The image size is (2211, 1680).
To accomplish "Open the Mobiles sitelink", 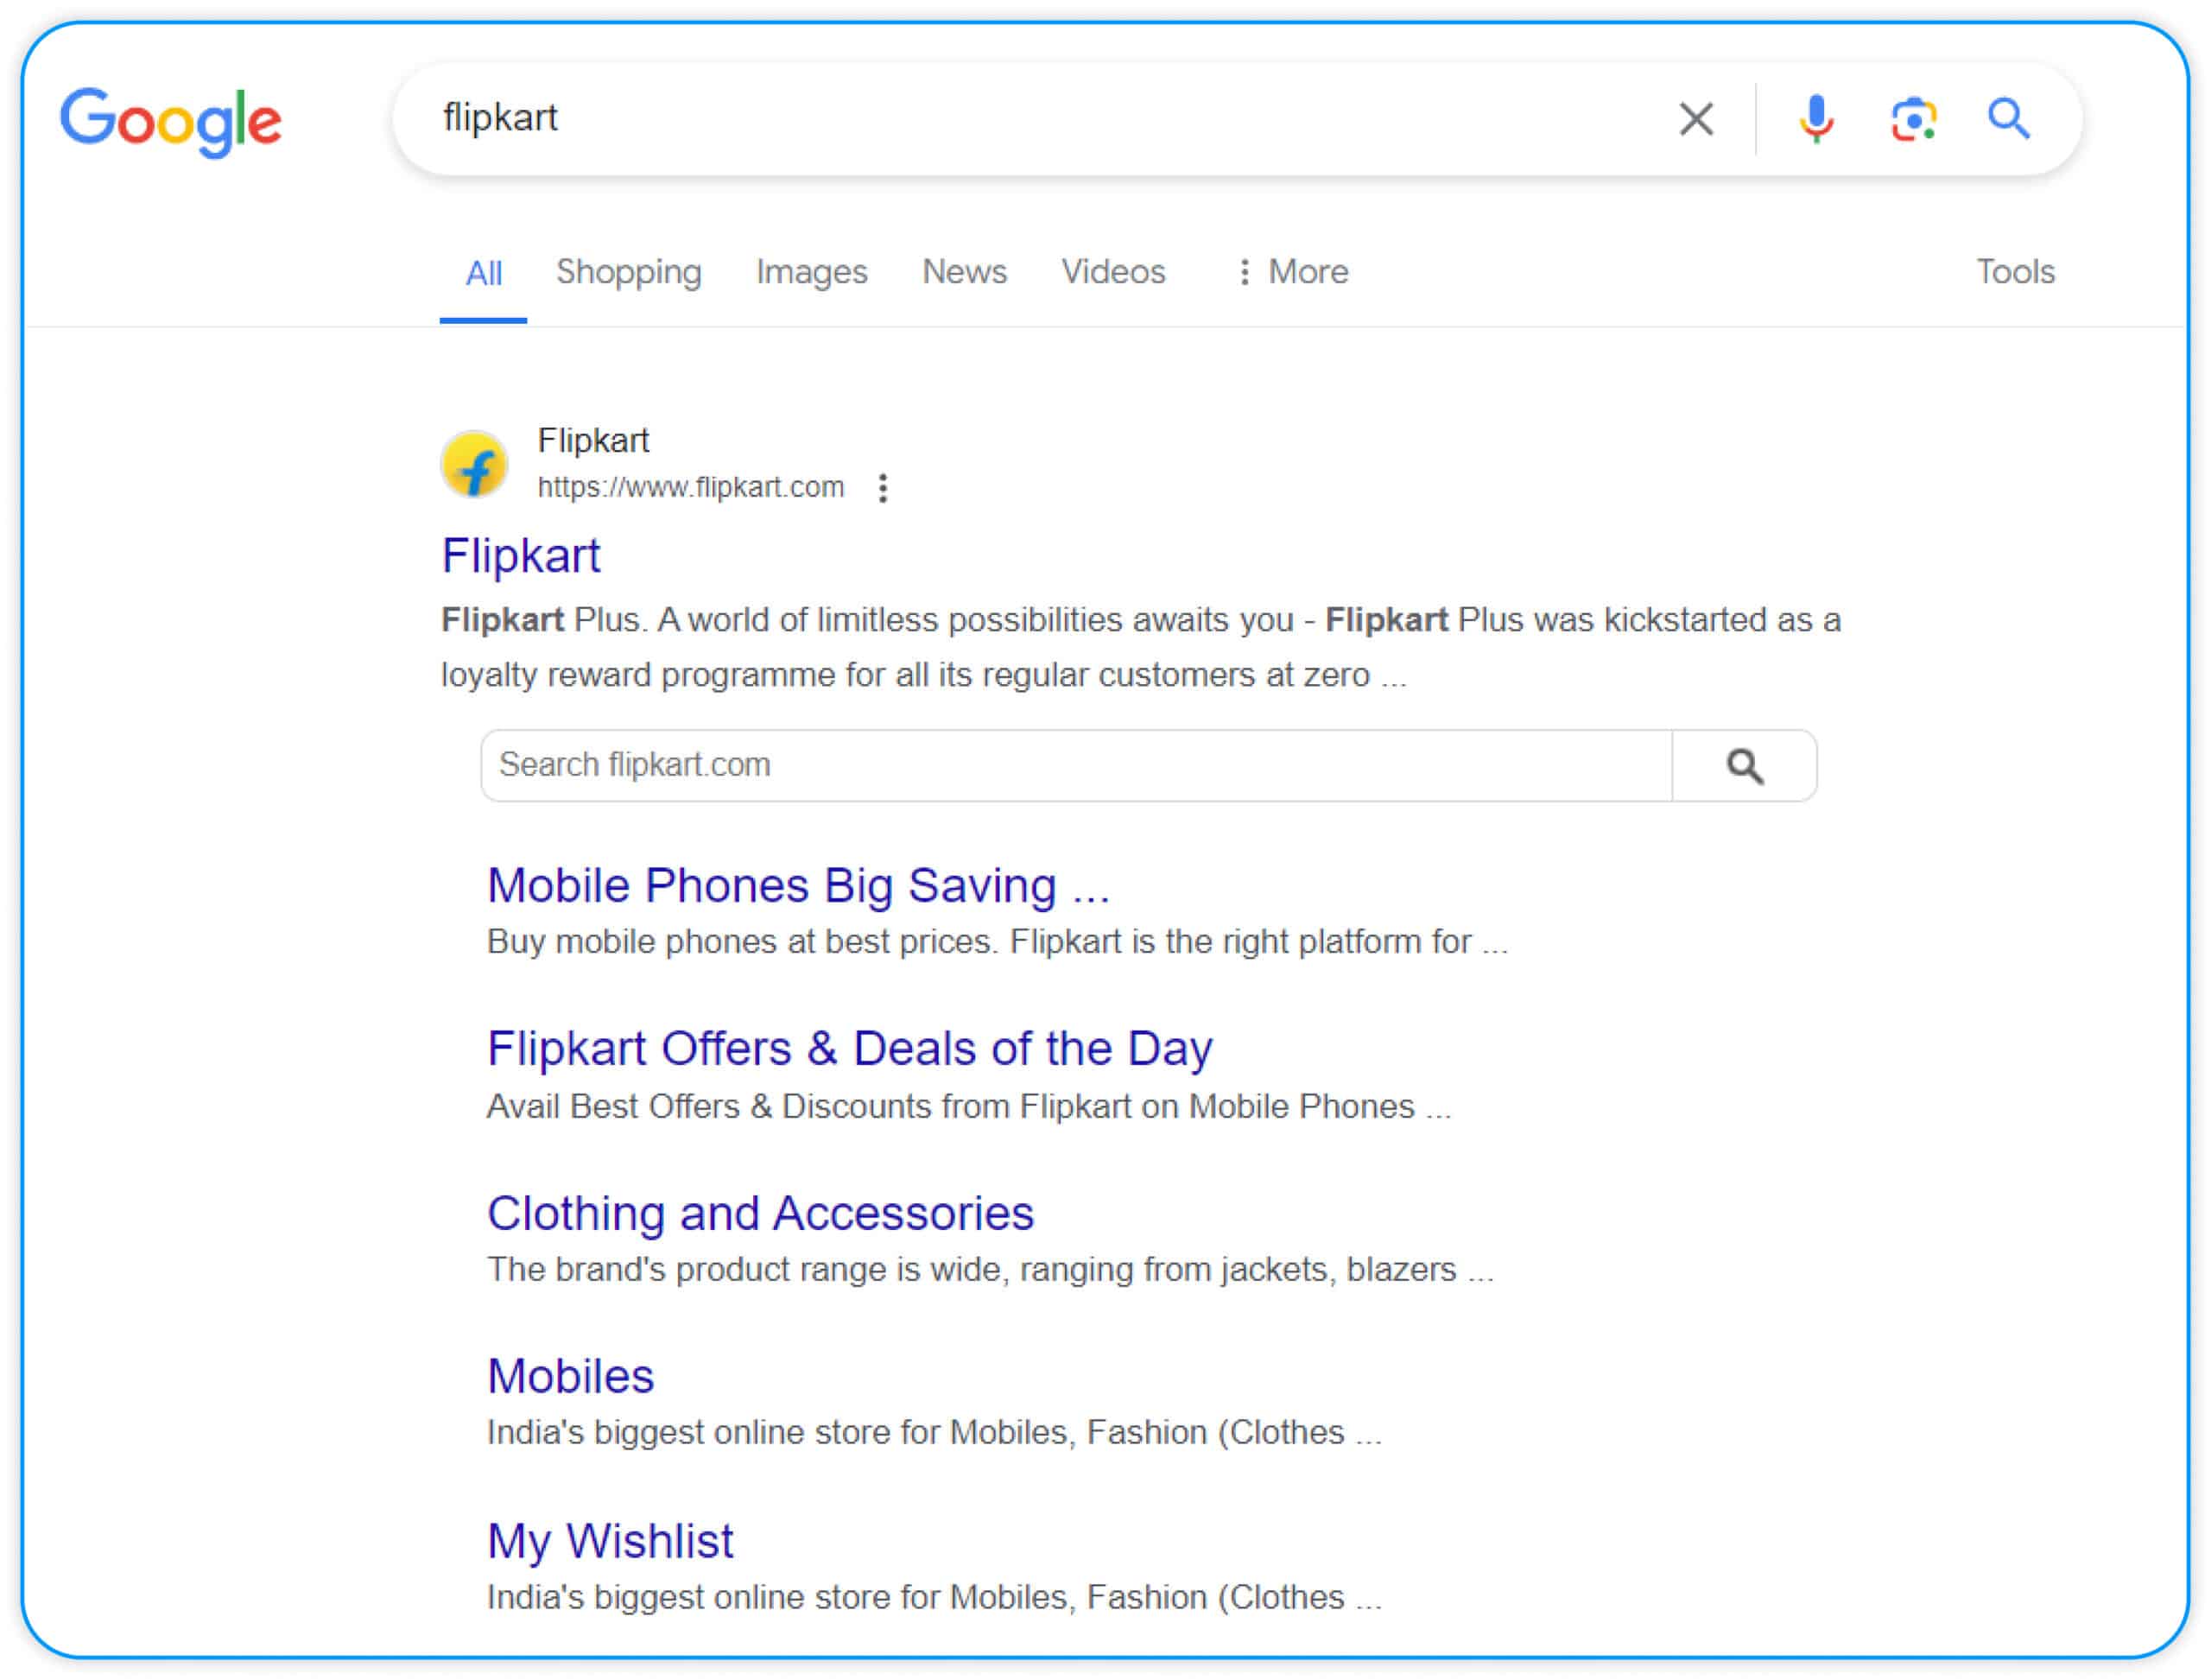I will [x=571, y=1377].
